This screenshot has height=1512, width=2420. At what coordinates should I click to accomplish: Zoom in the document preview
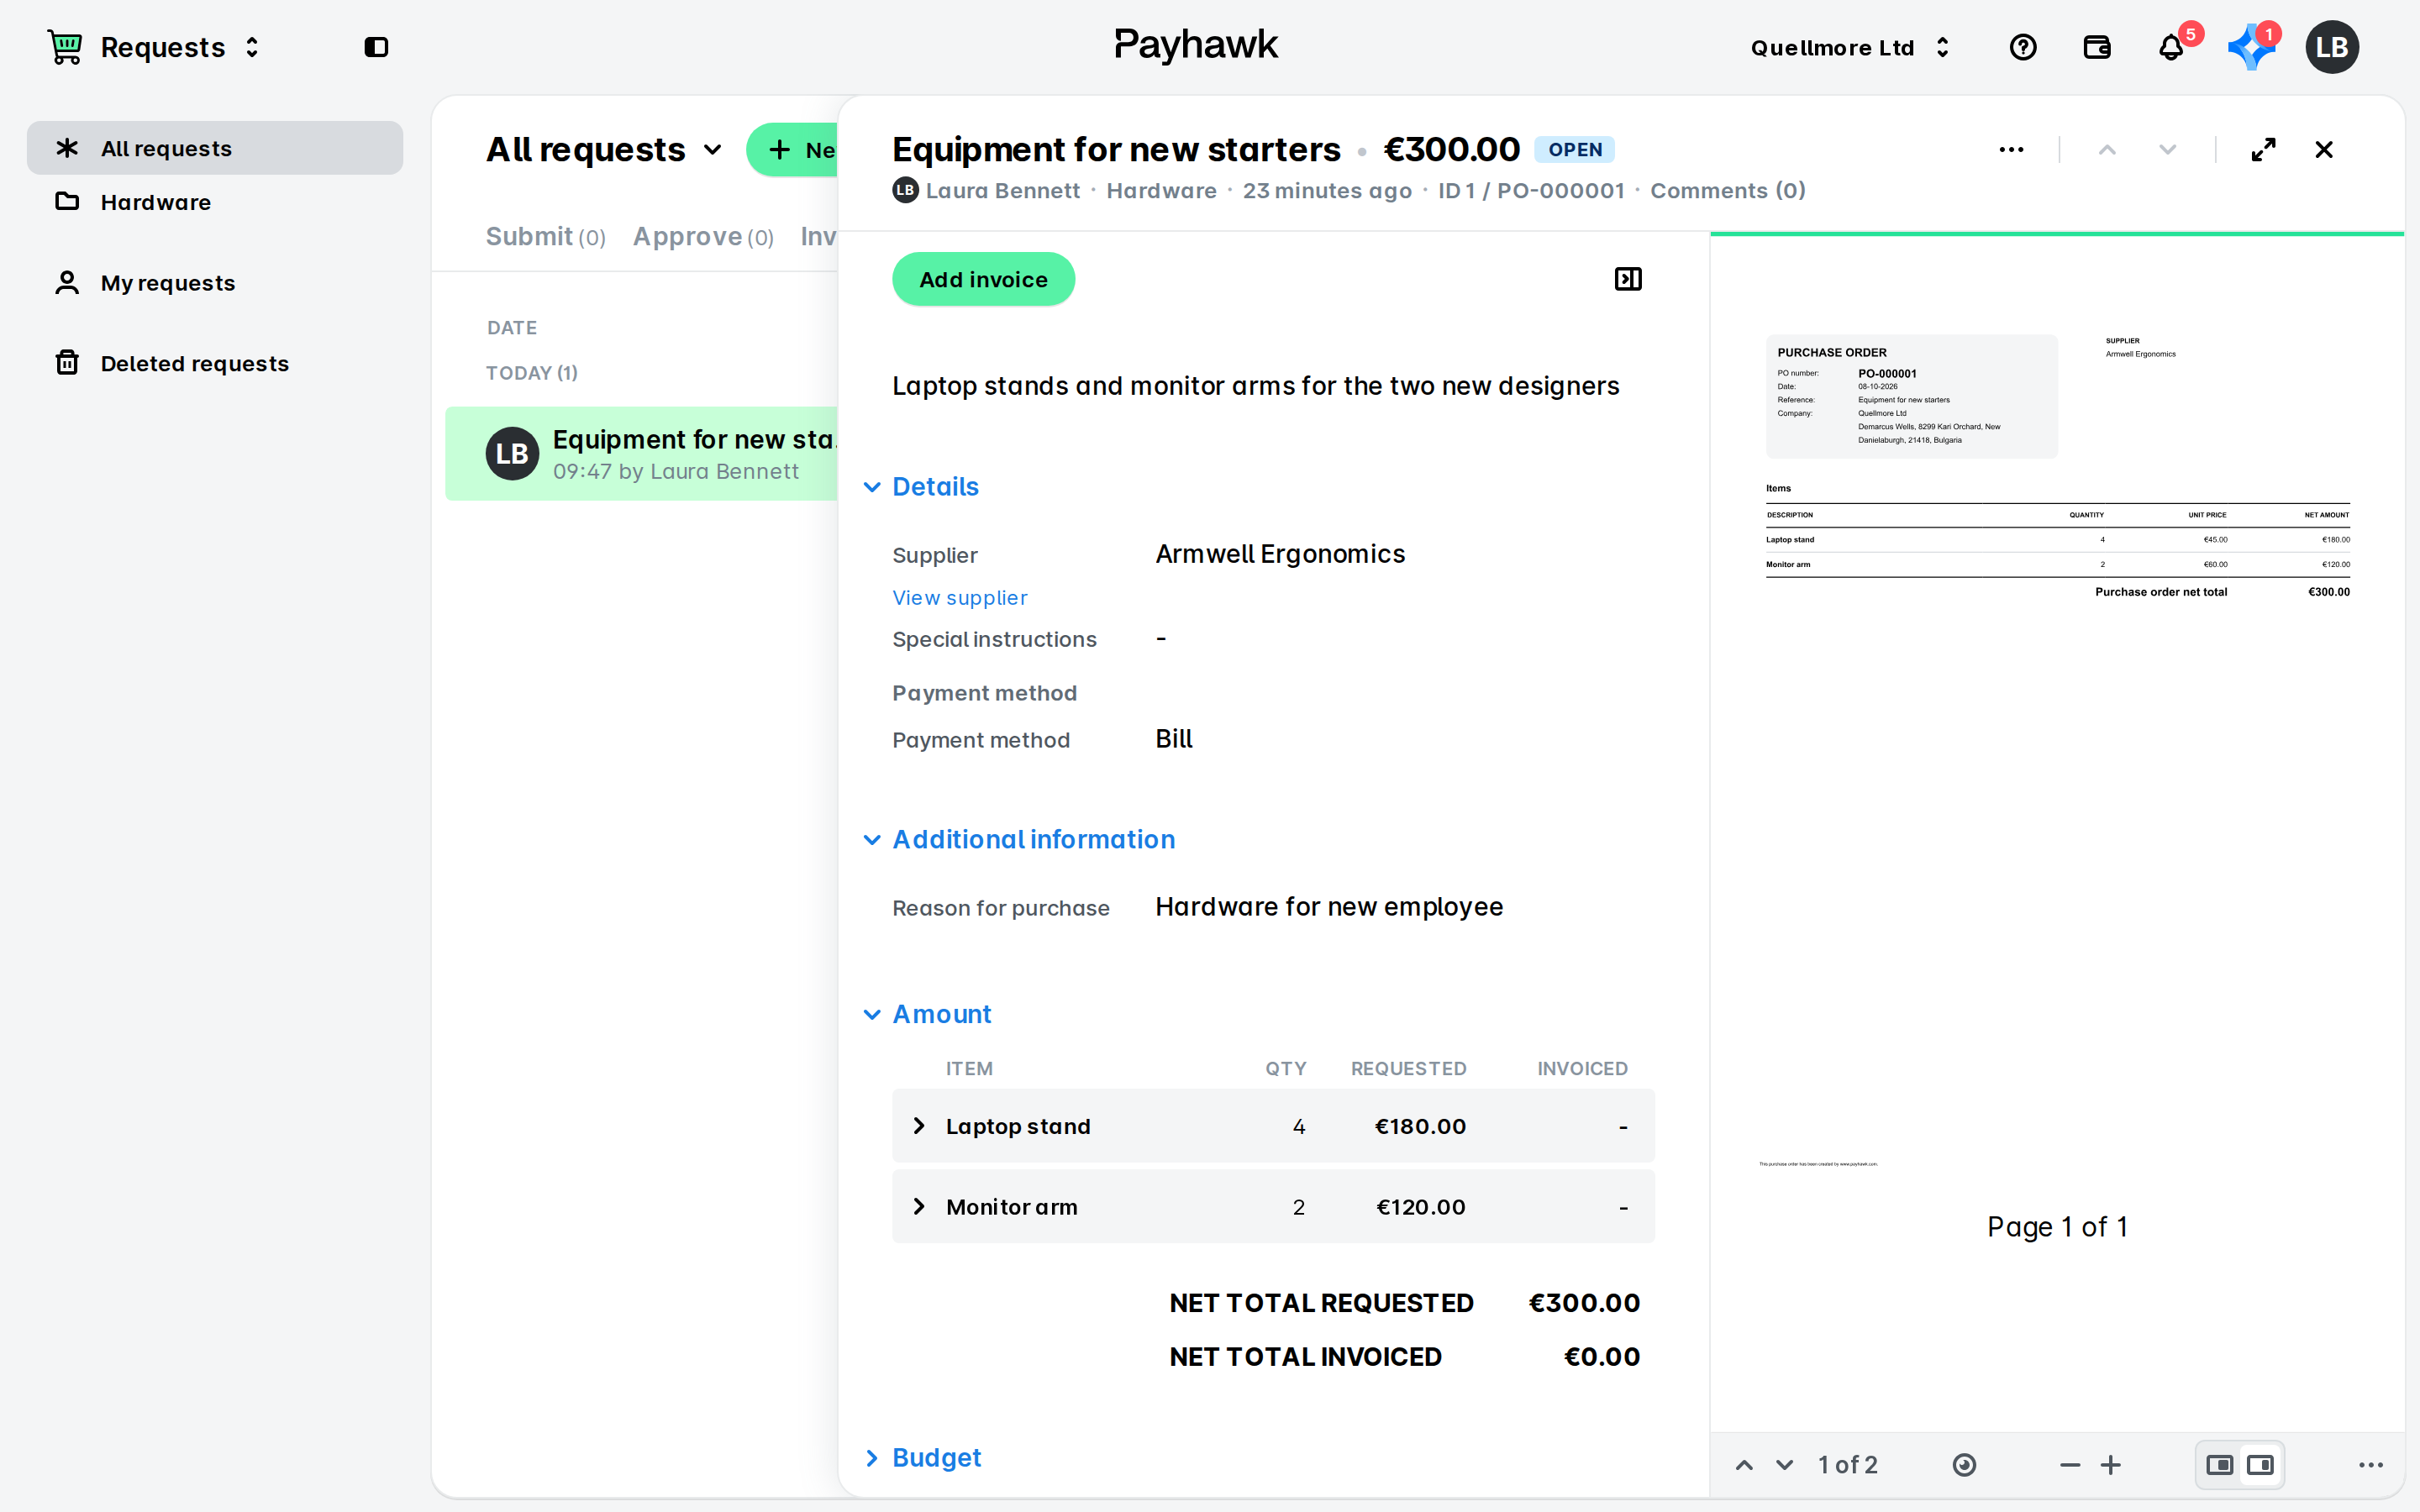tap(2110, 1465)
